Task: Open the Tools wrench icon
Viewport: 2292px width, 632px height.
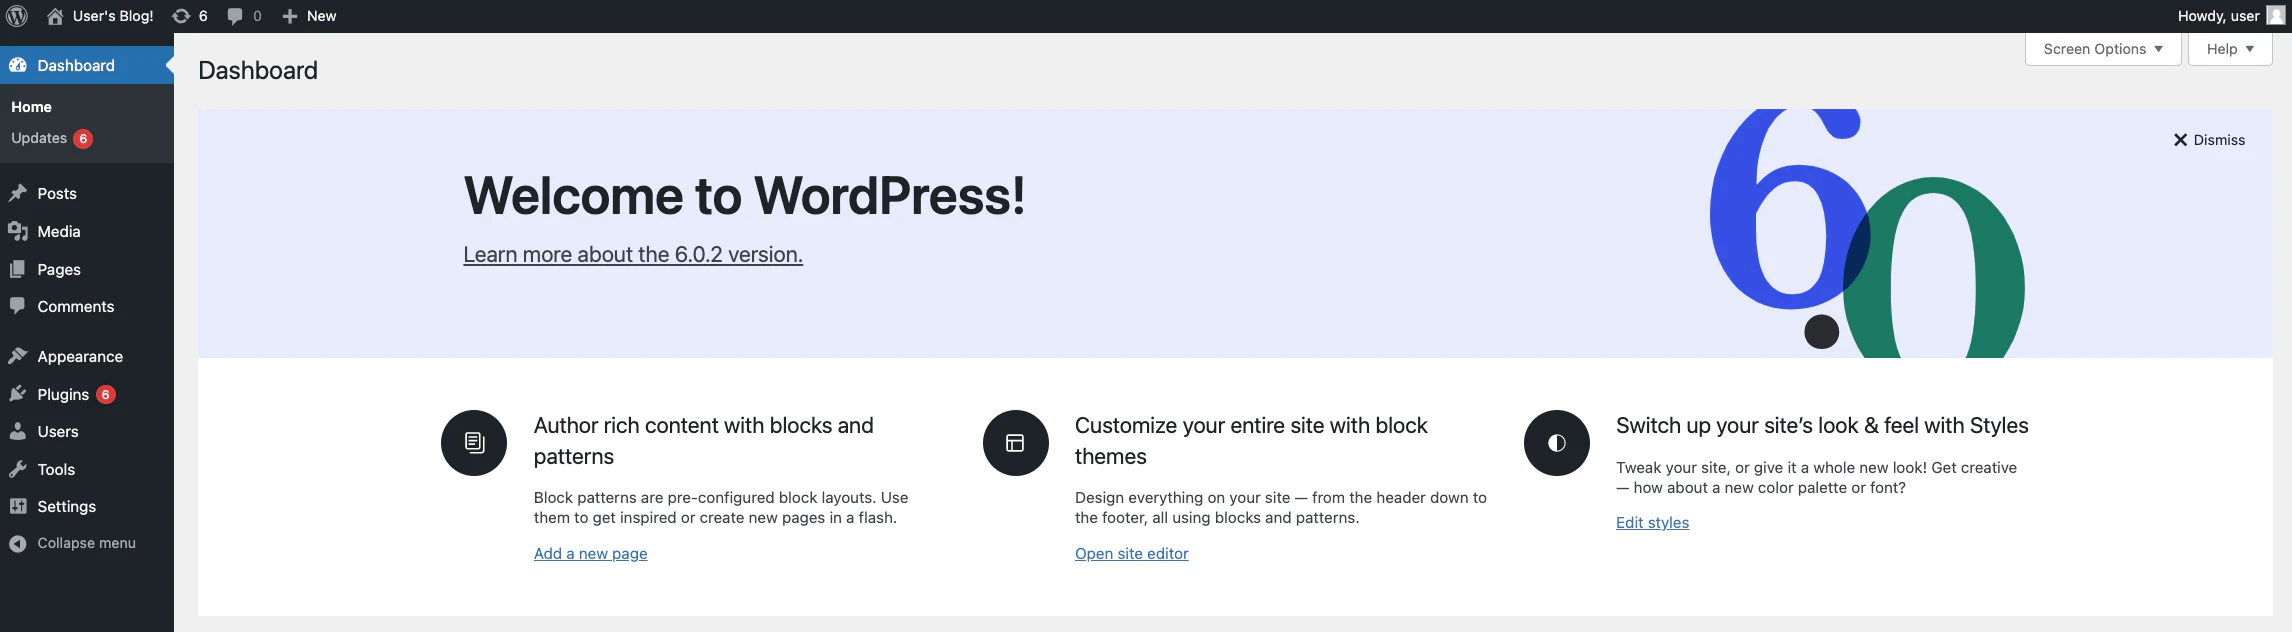Action: [18, 469]
